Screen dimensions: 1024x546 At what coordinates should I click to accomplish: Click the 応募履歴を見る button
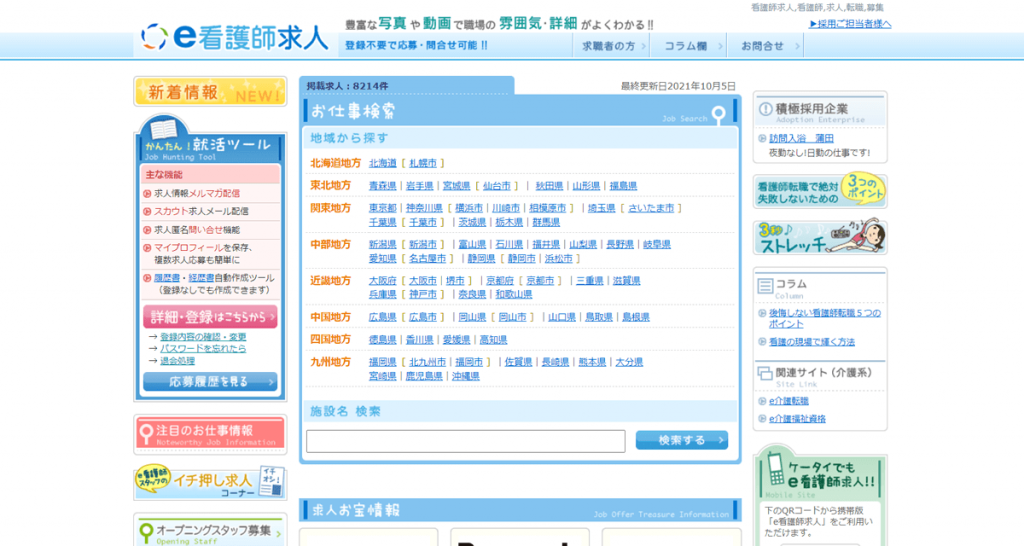coord(210,381)
